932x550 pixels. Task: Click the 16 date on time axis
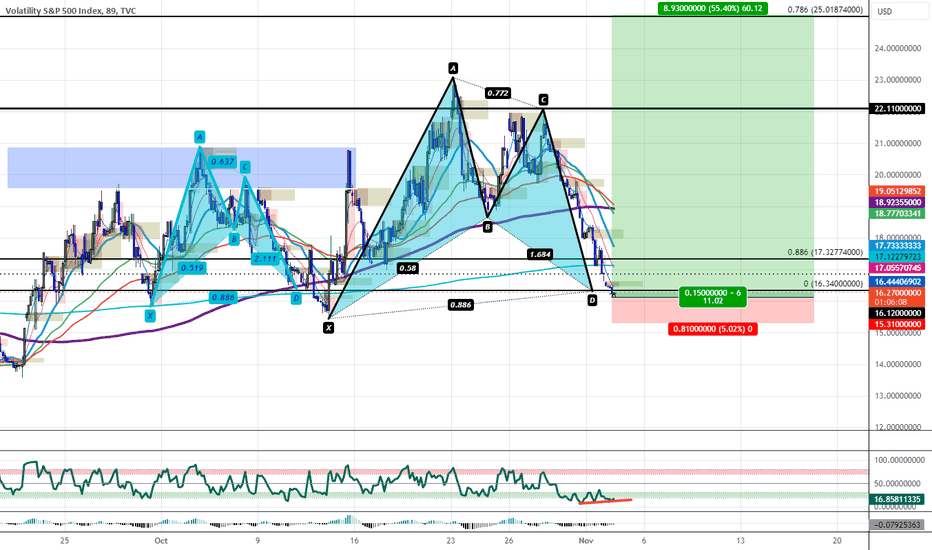(354, 540)
